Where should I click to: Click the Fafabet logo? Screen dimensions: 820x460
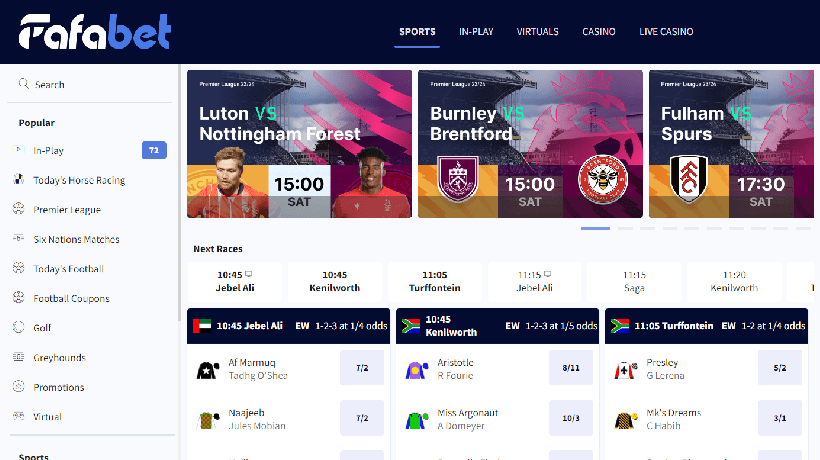tap(95, 32)
